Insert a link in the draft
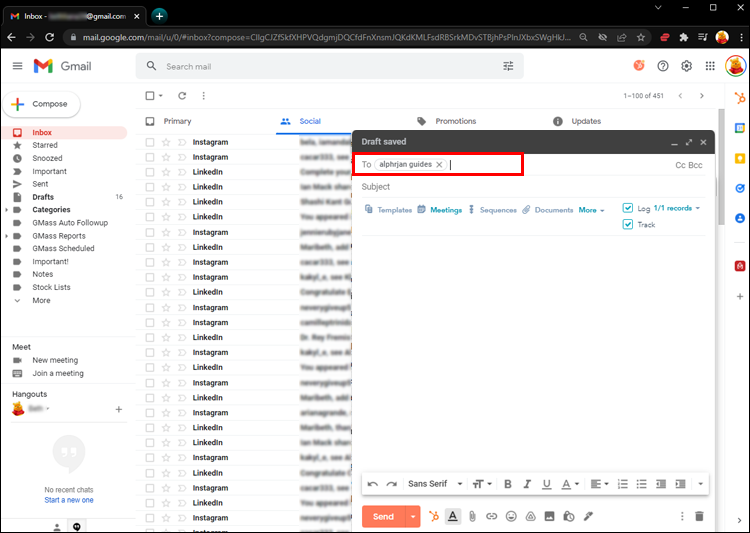This screenshot has height=533, width=750. click(x=491, y=516)
